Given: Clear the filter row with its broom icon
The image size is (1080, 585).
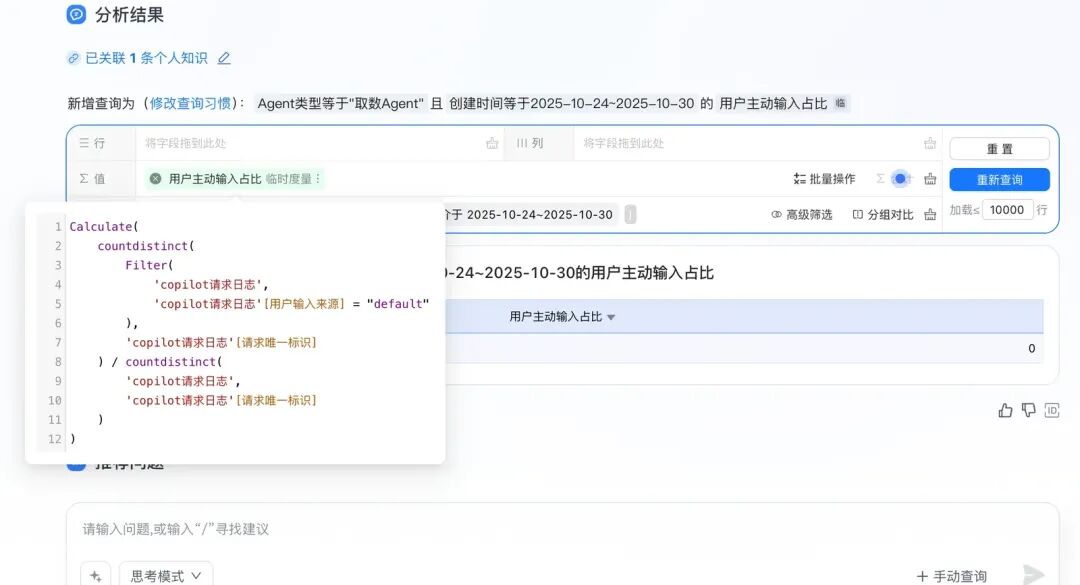Looking at the screenshot, I should coord(930,215).
